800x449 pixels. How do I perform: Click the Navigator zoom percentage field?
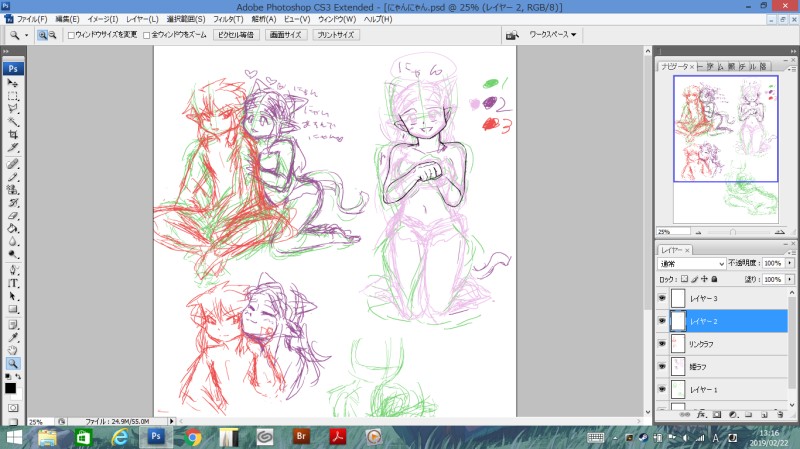673,232
